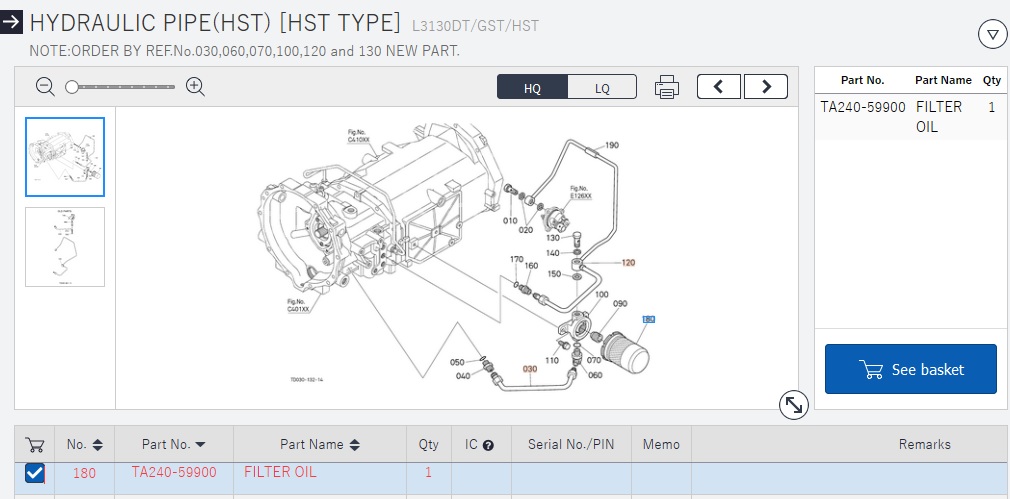Image resolution: width=1010 pixels, height=499 pixels.
Task: Expand the circled down-triangle menu
Action: (x=991, y=35)
